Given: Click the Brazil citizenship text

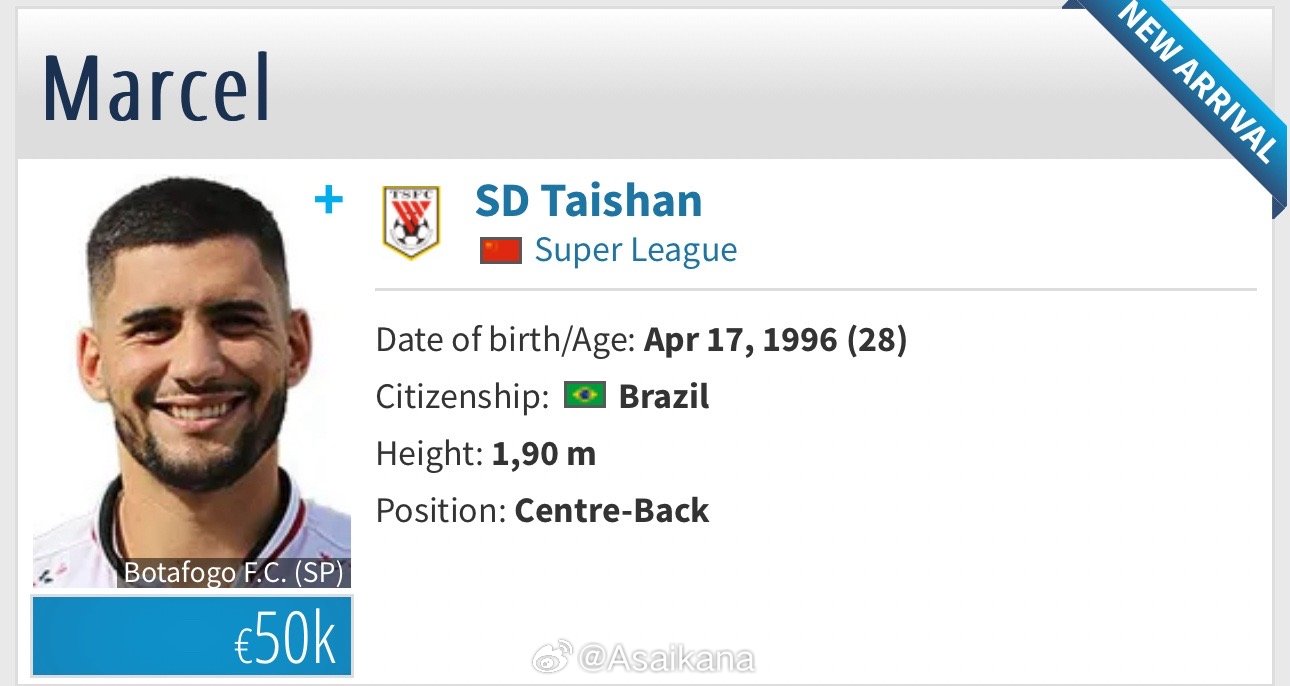Looking at the screenshot, I should click(664, 397).
